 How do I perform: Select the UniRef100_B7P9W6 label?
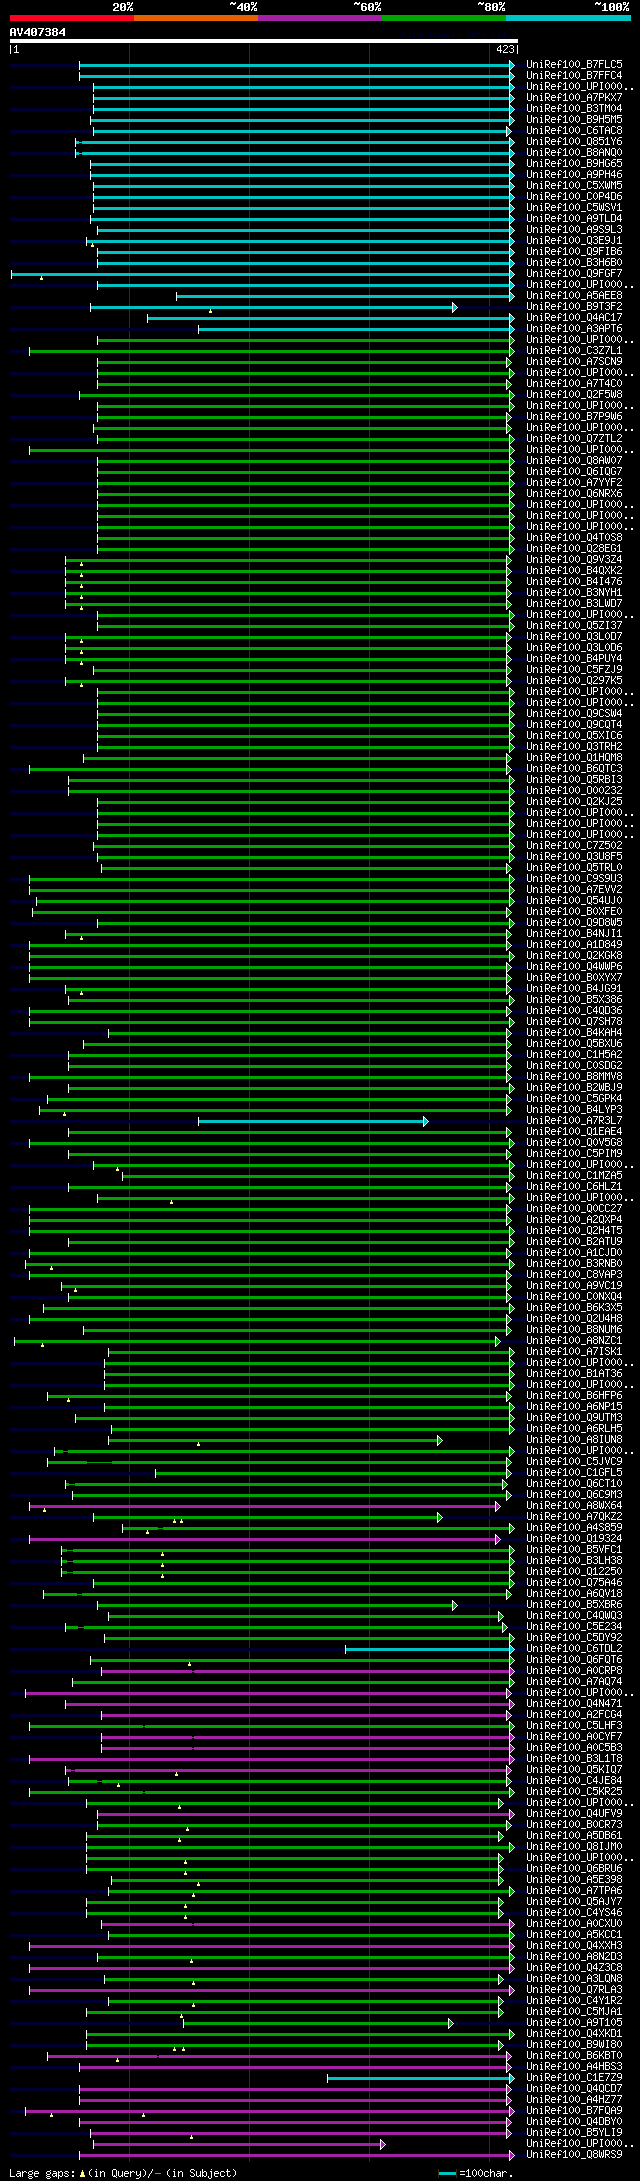(x=574, y=417)
